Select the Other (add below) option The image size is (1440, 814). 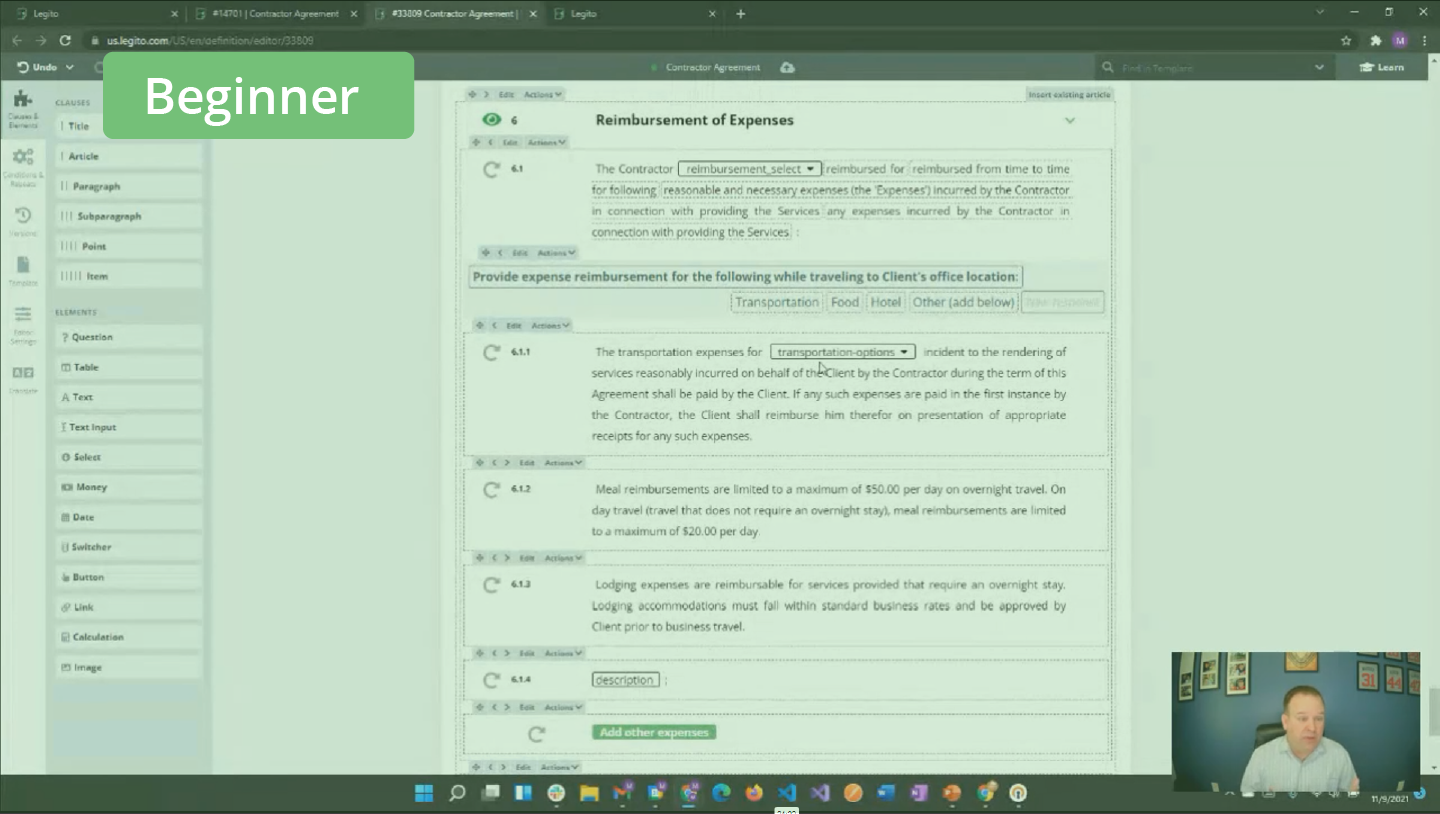click(x=964, y=302)
